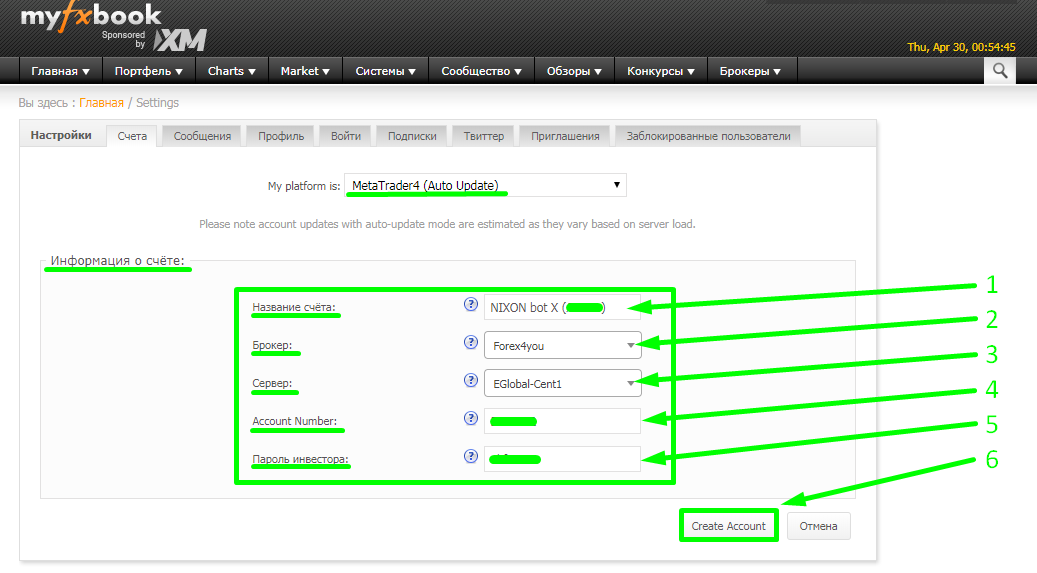The width and height of the screenshot is (1037, 573).
Task: Switch to the Сообщения tab
Action: coord(202,136)
